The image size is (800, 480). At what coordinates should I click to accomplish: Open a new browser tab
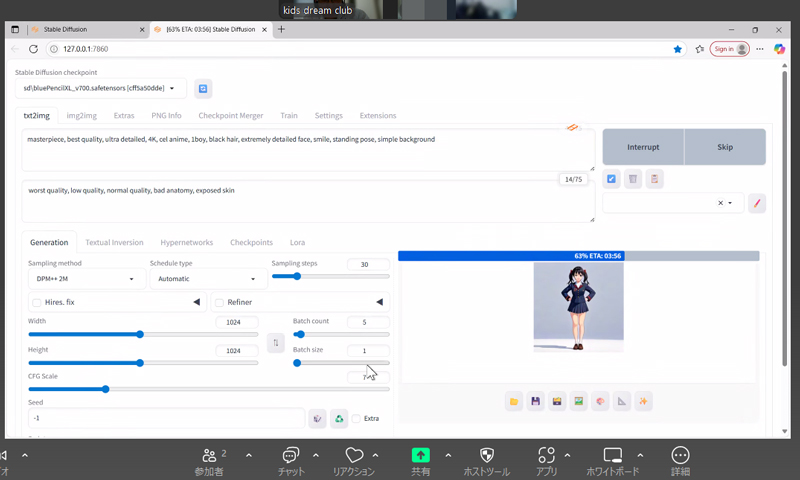[x=281, y=30]
